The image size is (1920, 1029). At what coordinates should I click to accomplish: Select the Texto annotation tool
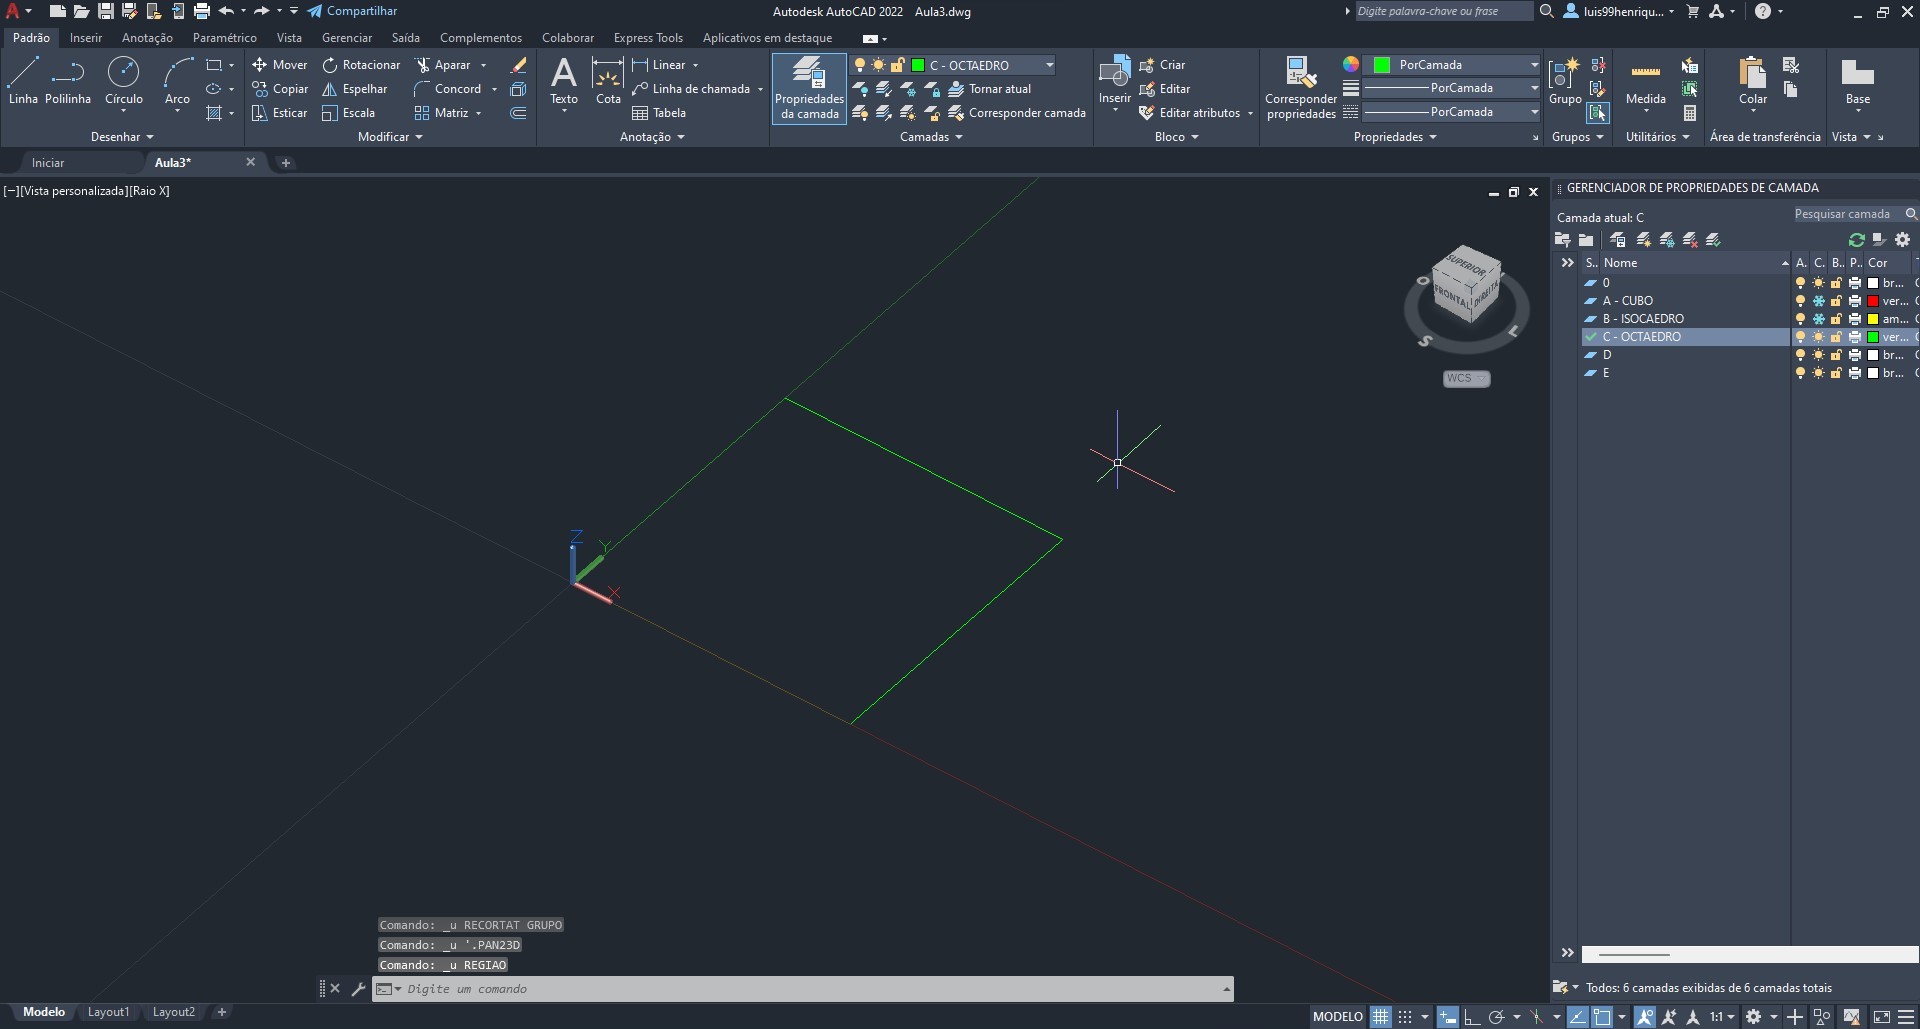pyautogui.click(x=564, y=80)
